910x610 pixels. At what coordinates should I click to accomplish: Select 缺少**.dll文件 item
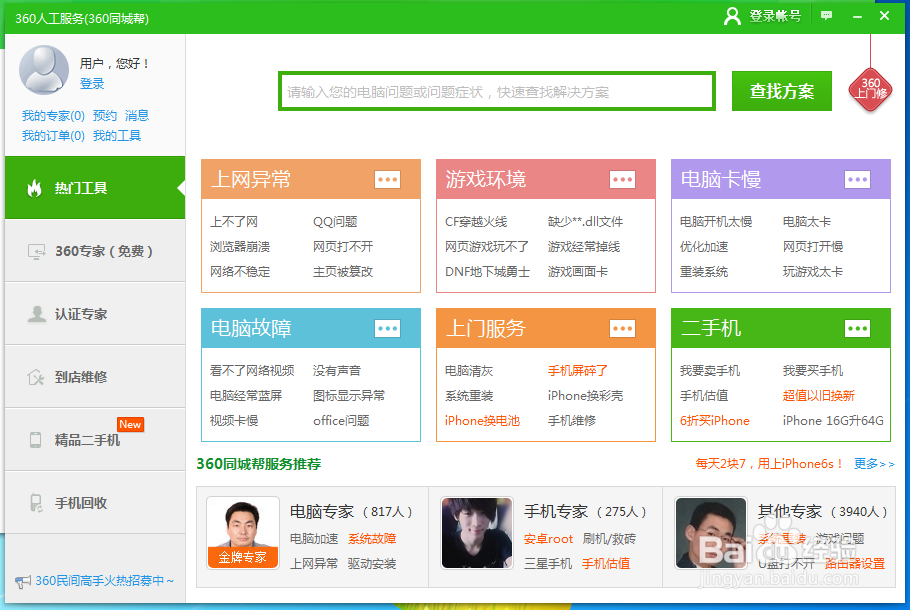585,222
